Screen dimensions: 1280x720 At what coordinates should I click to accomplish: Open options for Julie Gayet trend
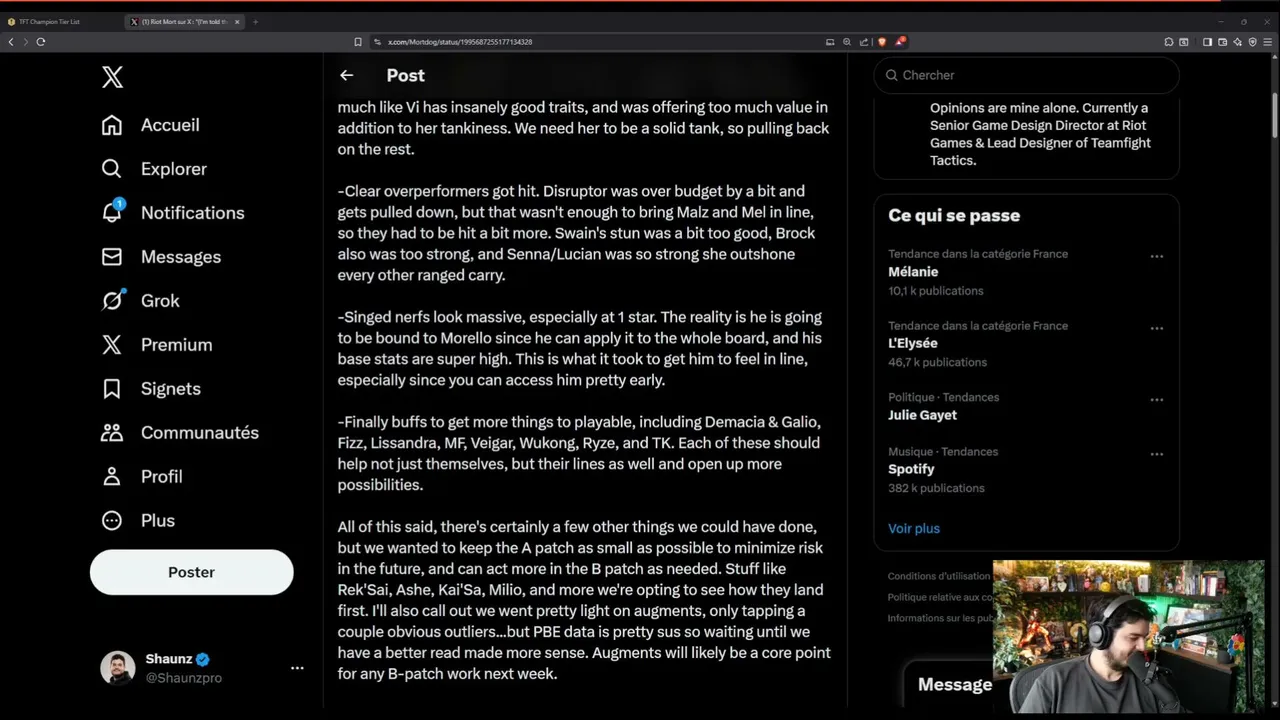(x=1157, y=400)
